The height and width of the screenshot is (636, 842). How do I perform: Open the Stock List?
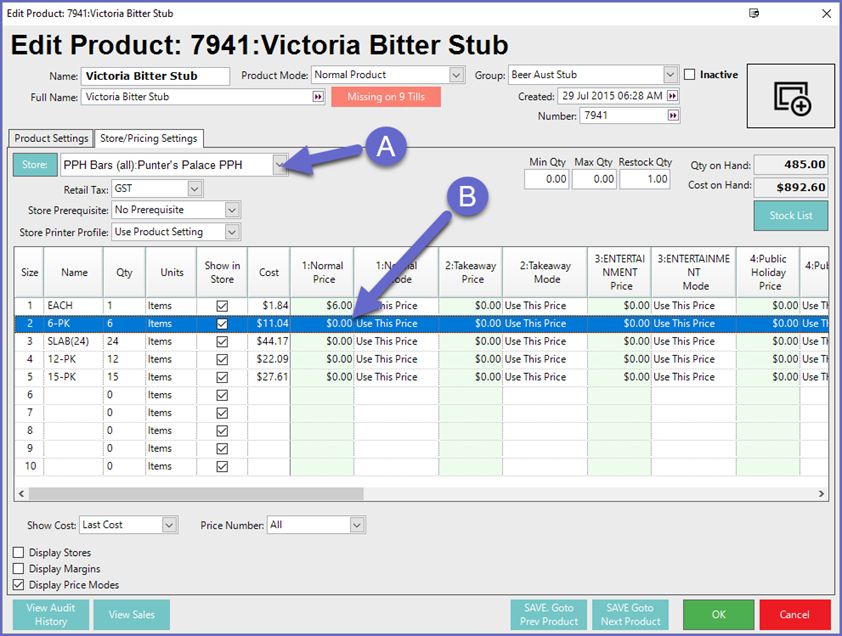[x=790, y=215]
